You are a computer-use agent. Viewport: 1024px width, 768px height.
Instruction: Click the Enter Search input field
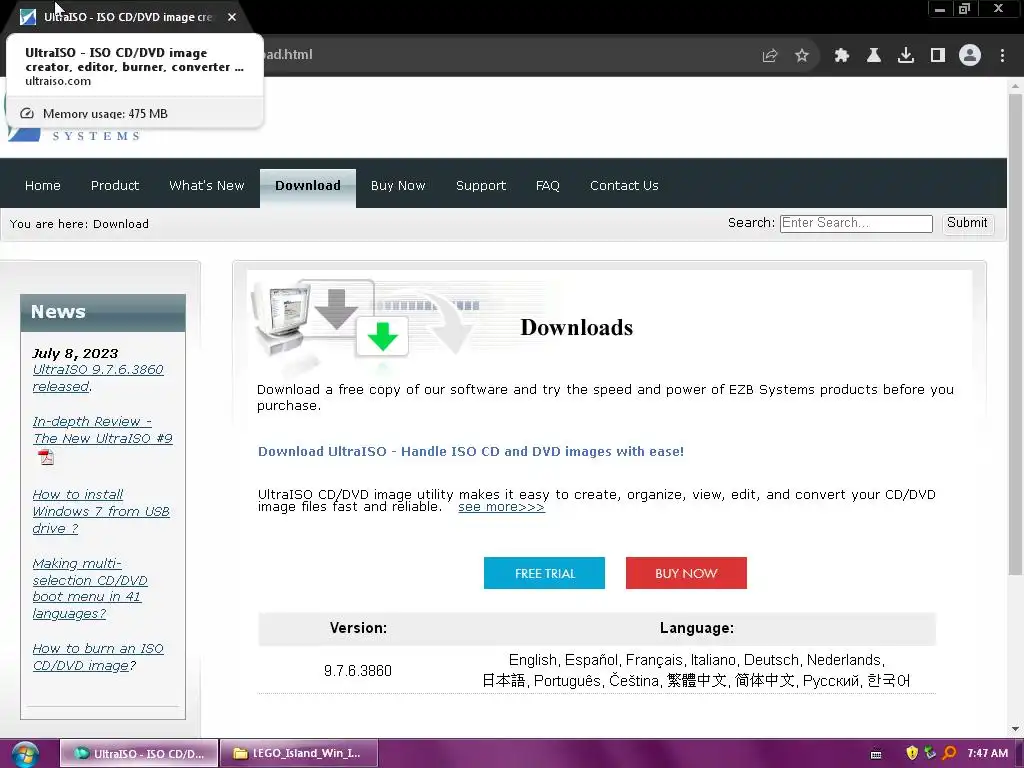coord(856,223)
